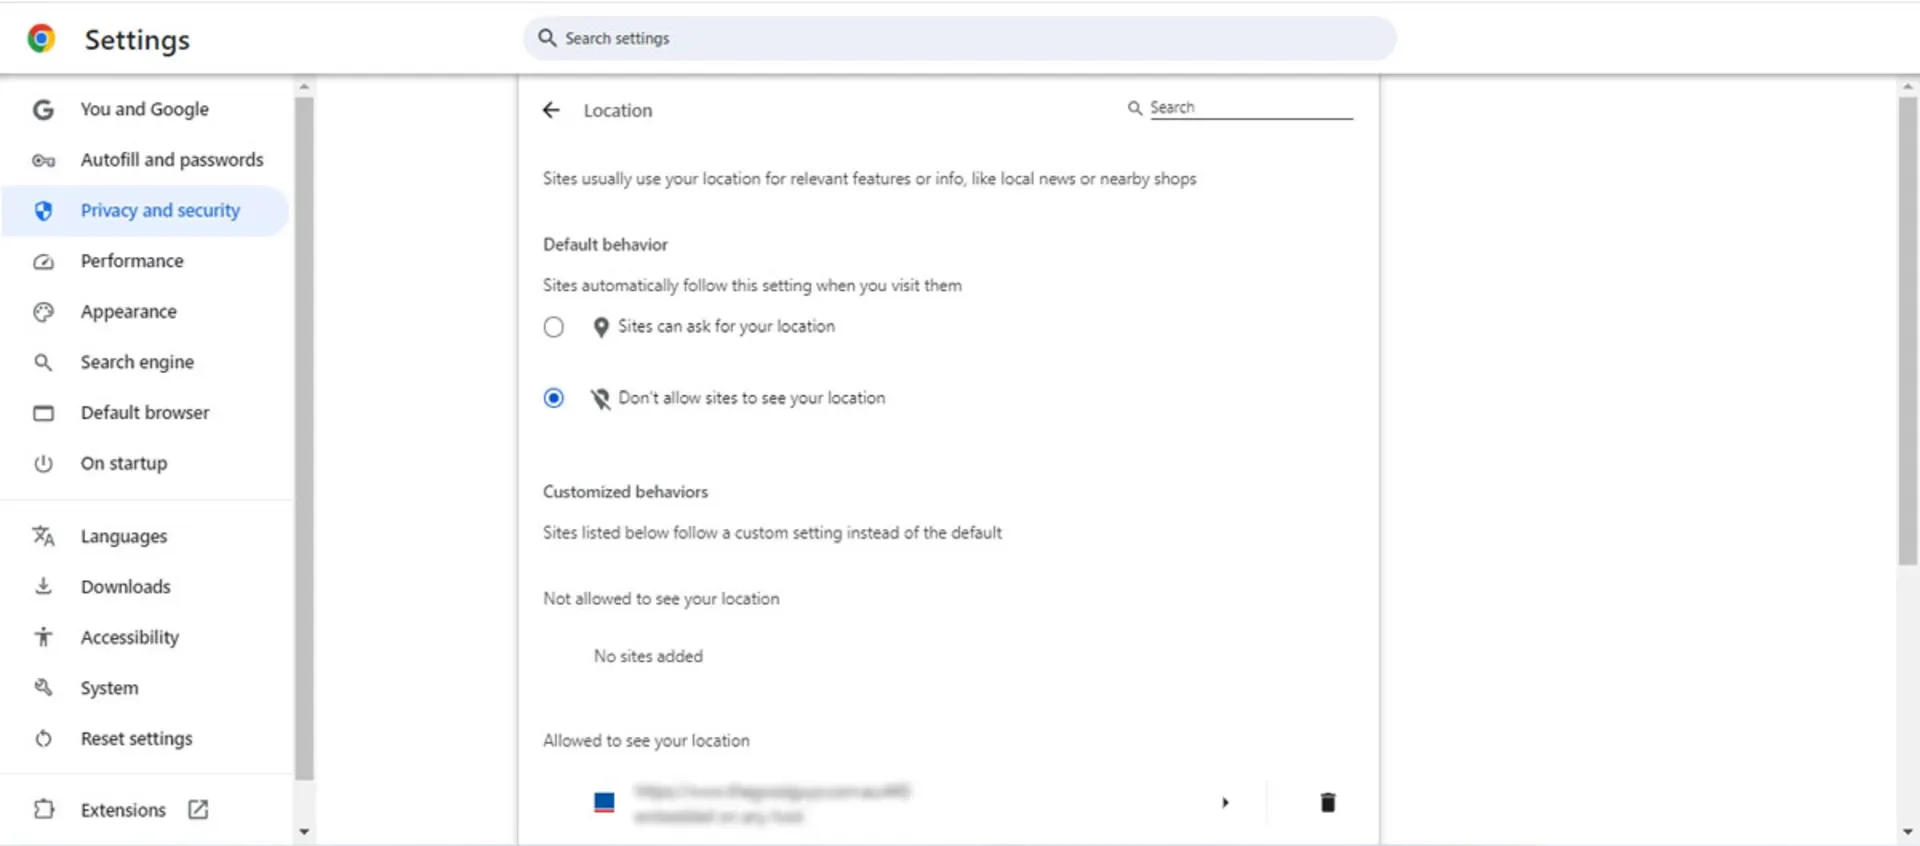The image size is (1920, 846).
Task: Open the You and Google section
Action: click(x=144, y=109)
